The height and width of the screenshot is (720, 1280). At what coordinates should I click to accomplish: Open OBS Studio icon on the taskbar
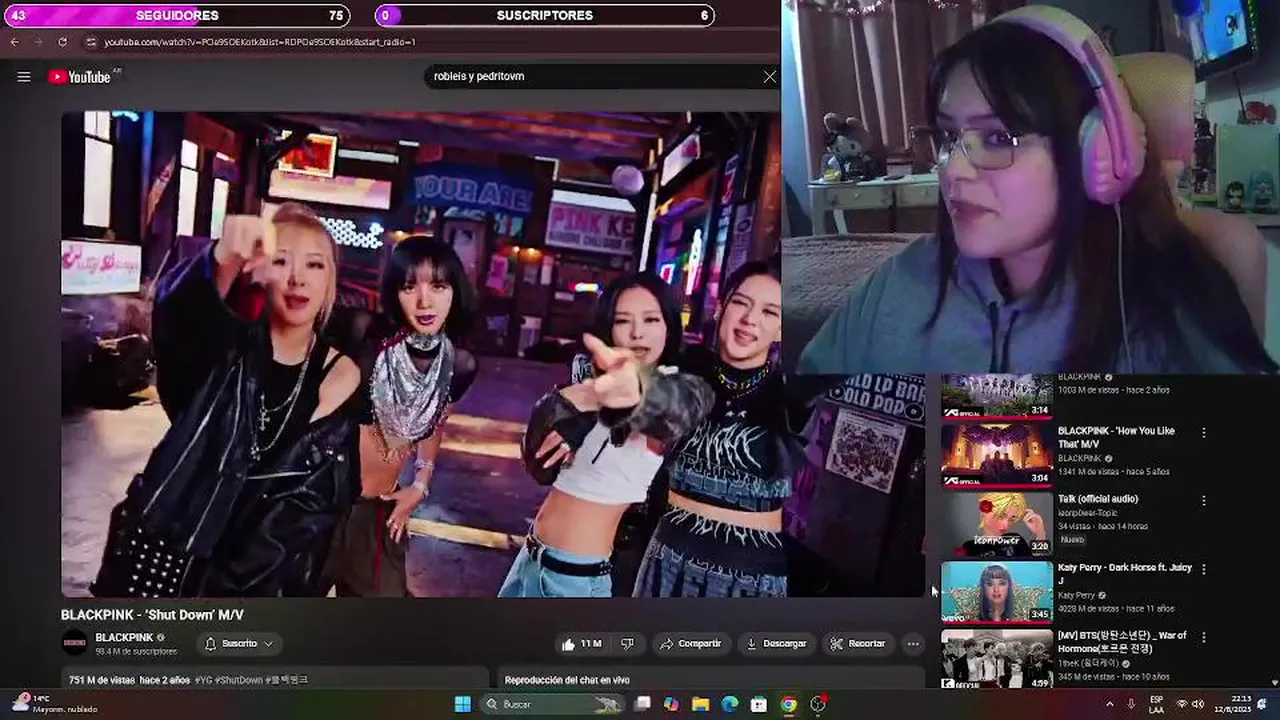[818, 704]
